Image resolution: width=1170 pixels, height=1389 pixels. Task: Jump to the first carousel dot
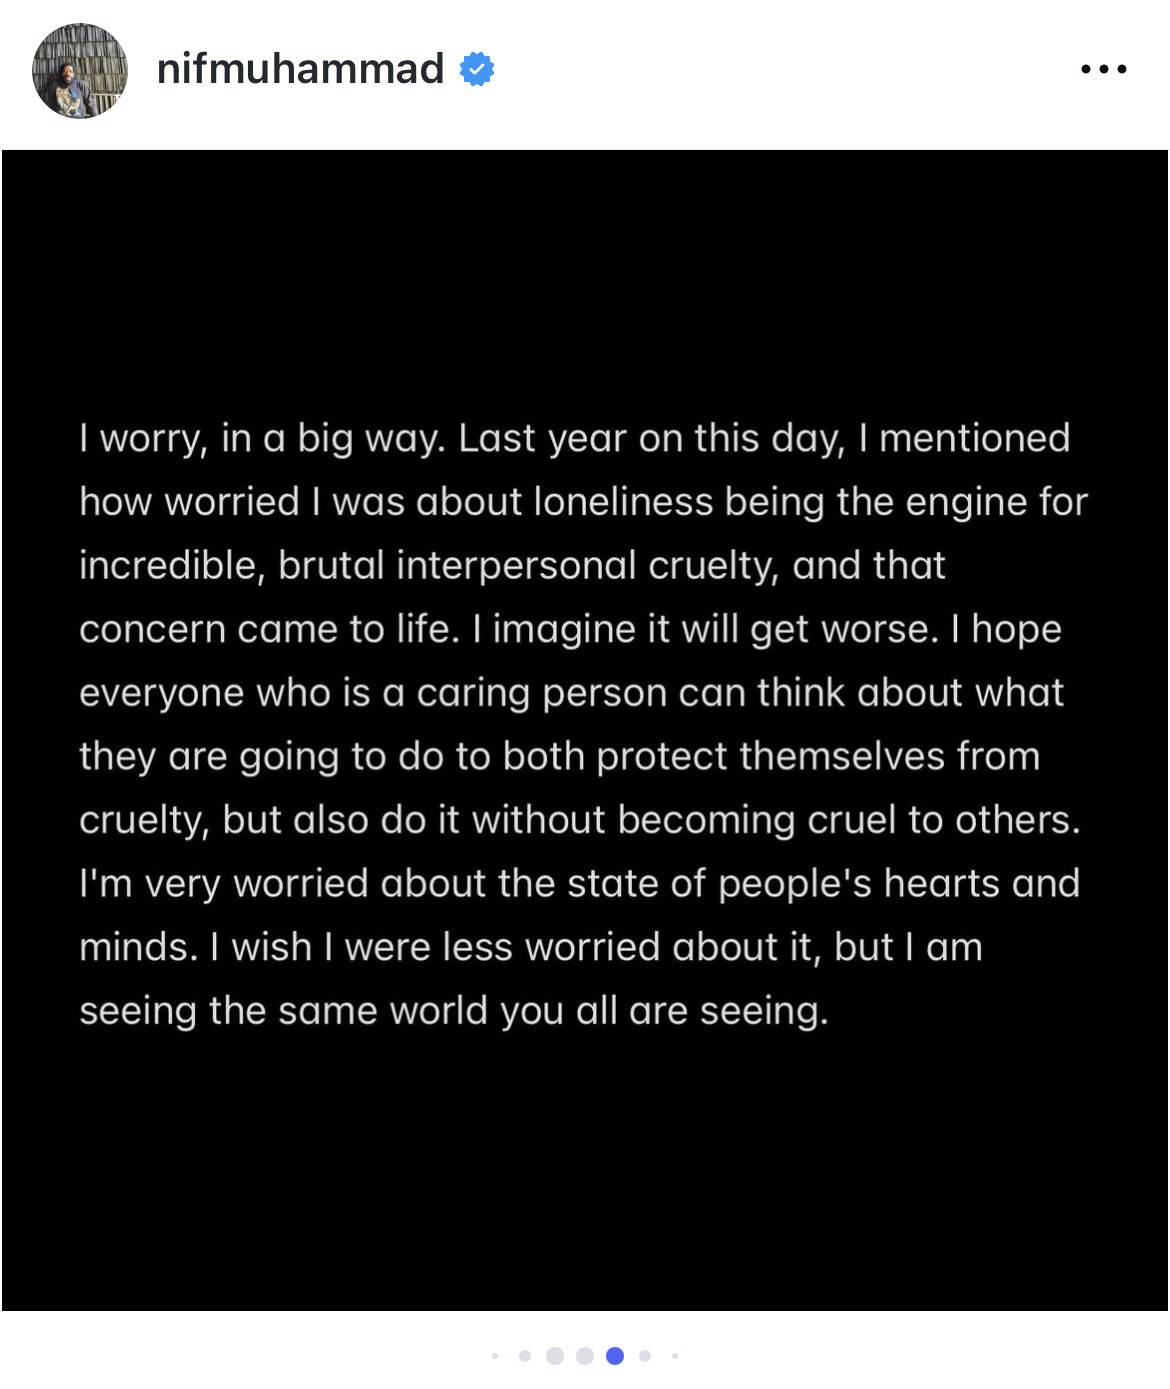pos(495,1356)
